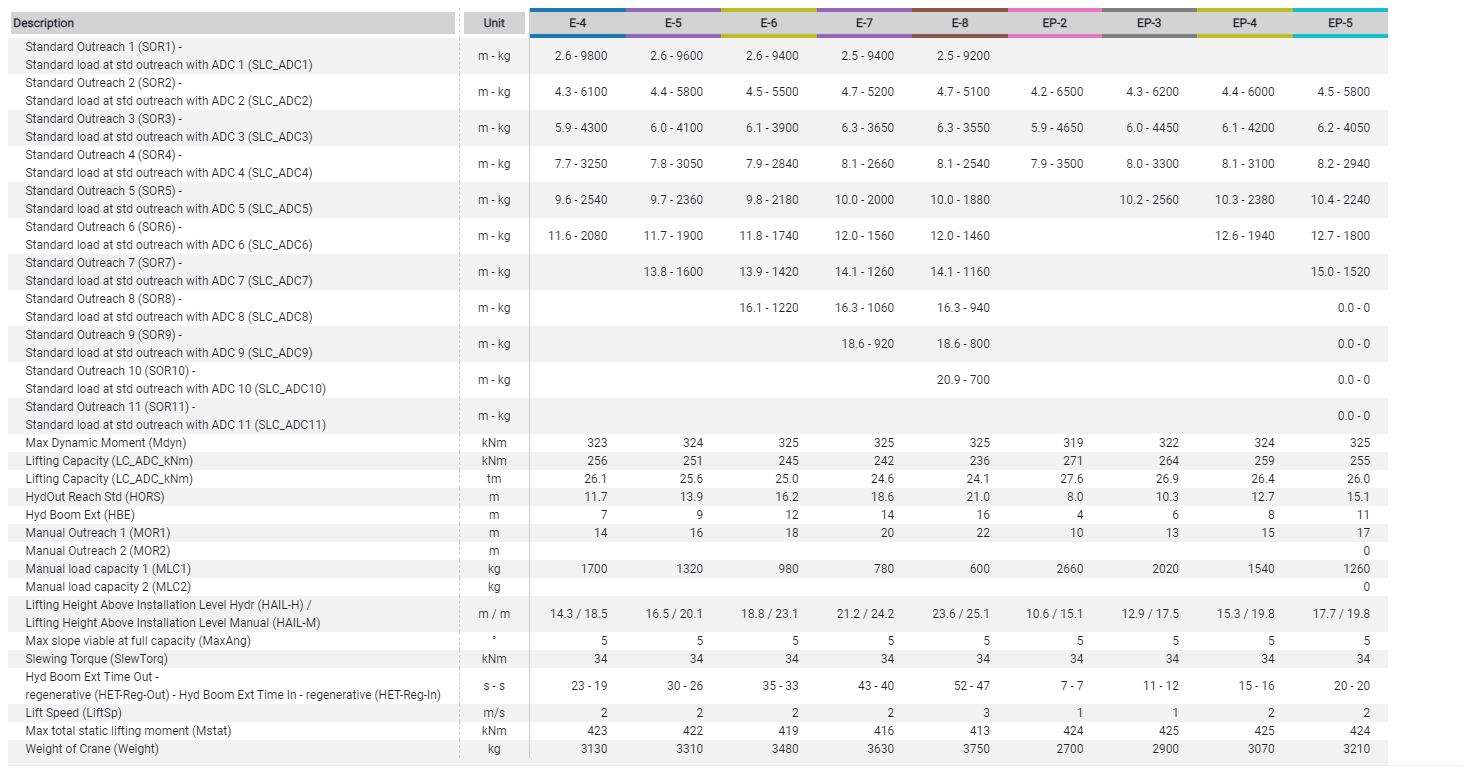Select the E-6 column header
This screenshot has width=1466, height=769.
pos(768,23)
